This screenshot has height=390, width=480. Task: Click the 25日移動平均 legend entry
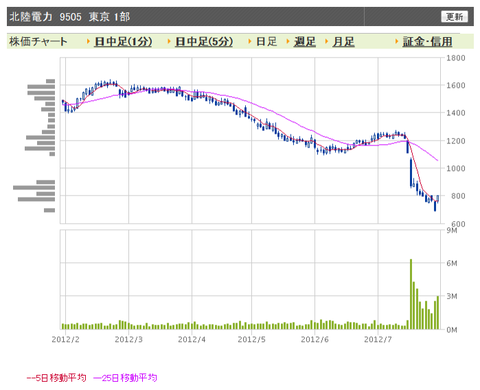(x=125, y=378)
